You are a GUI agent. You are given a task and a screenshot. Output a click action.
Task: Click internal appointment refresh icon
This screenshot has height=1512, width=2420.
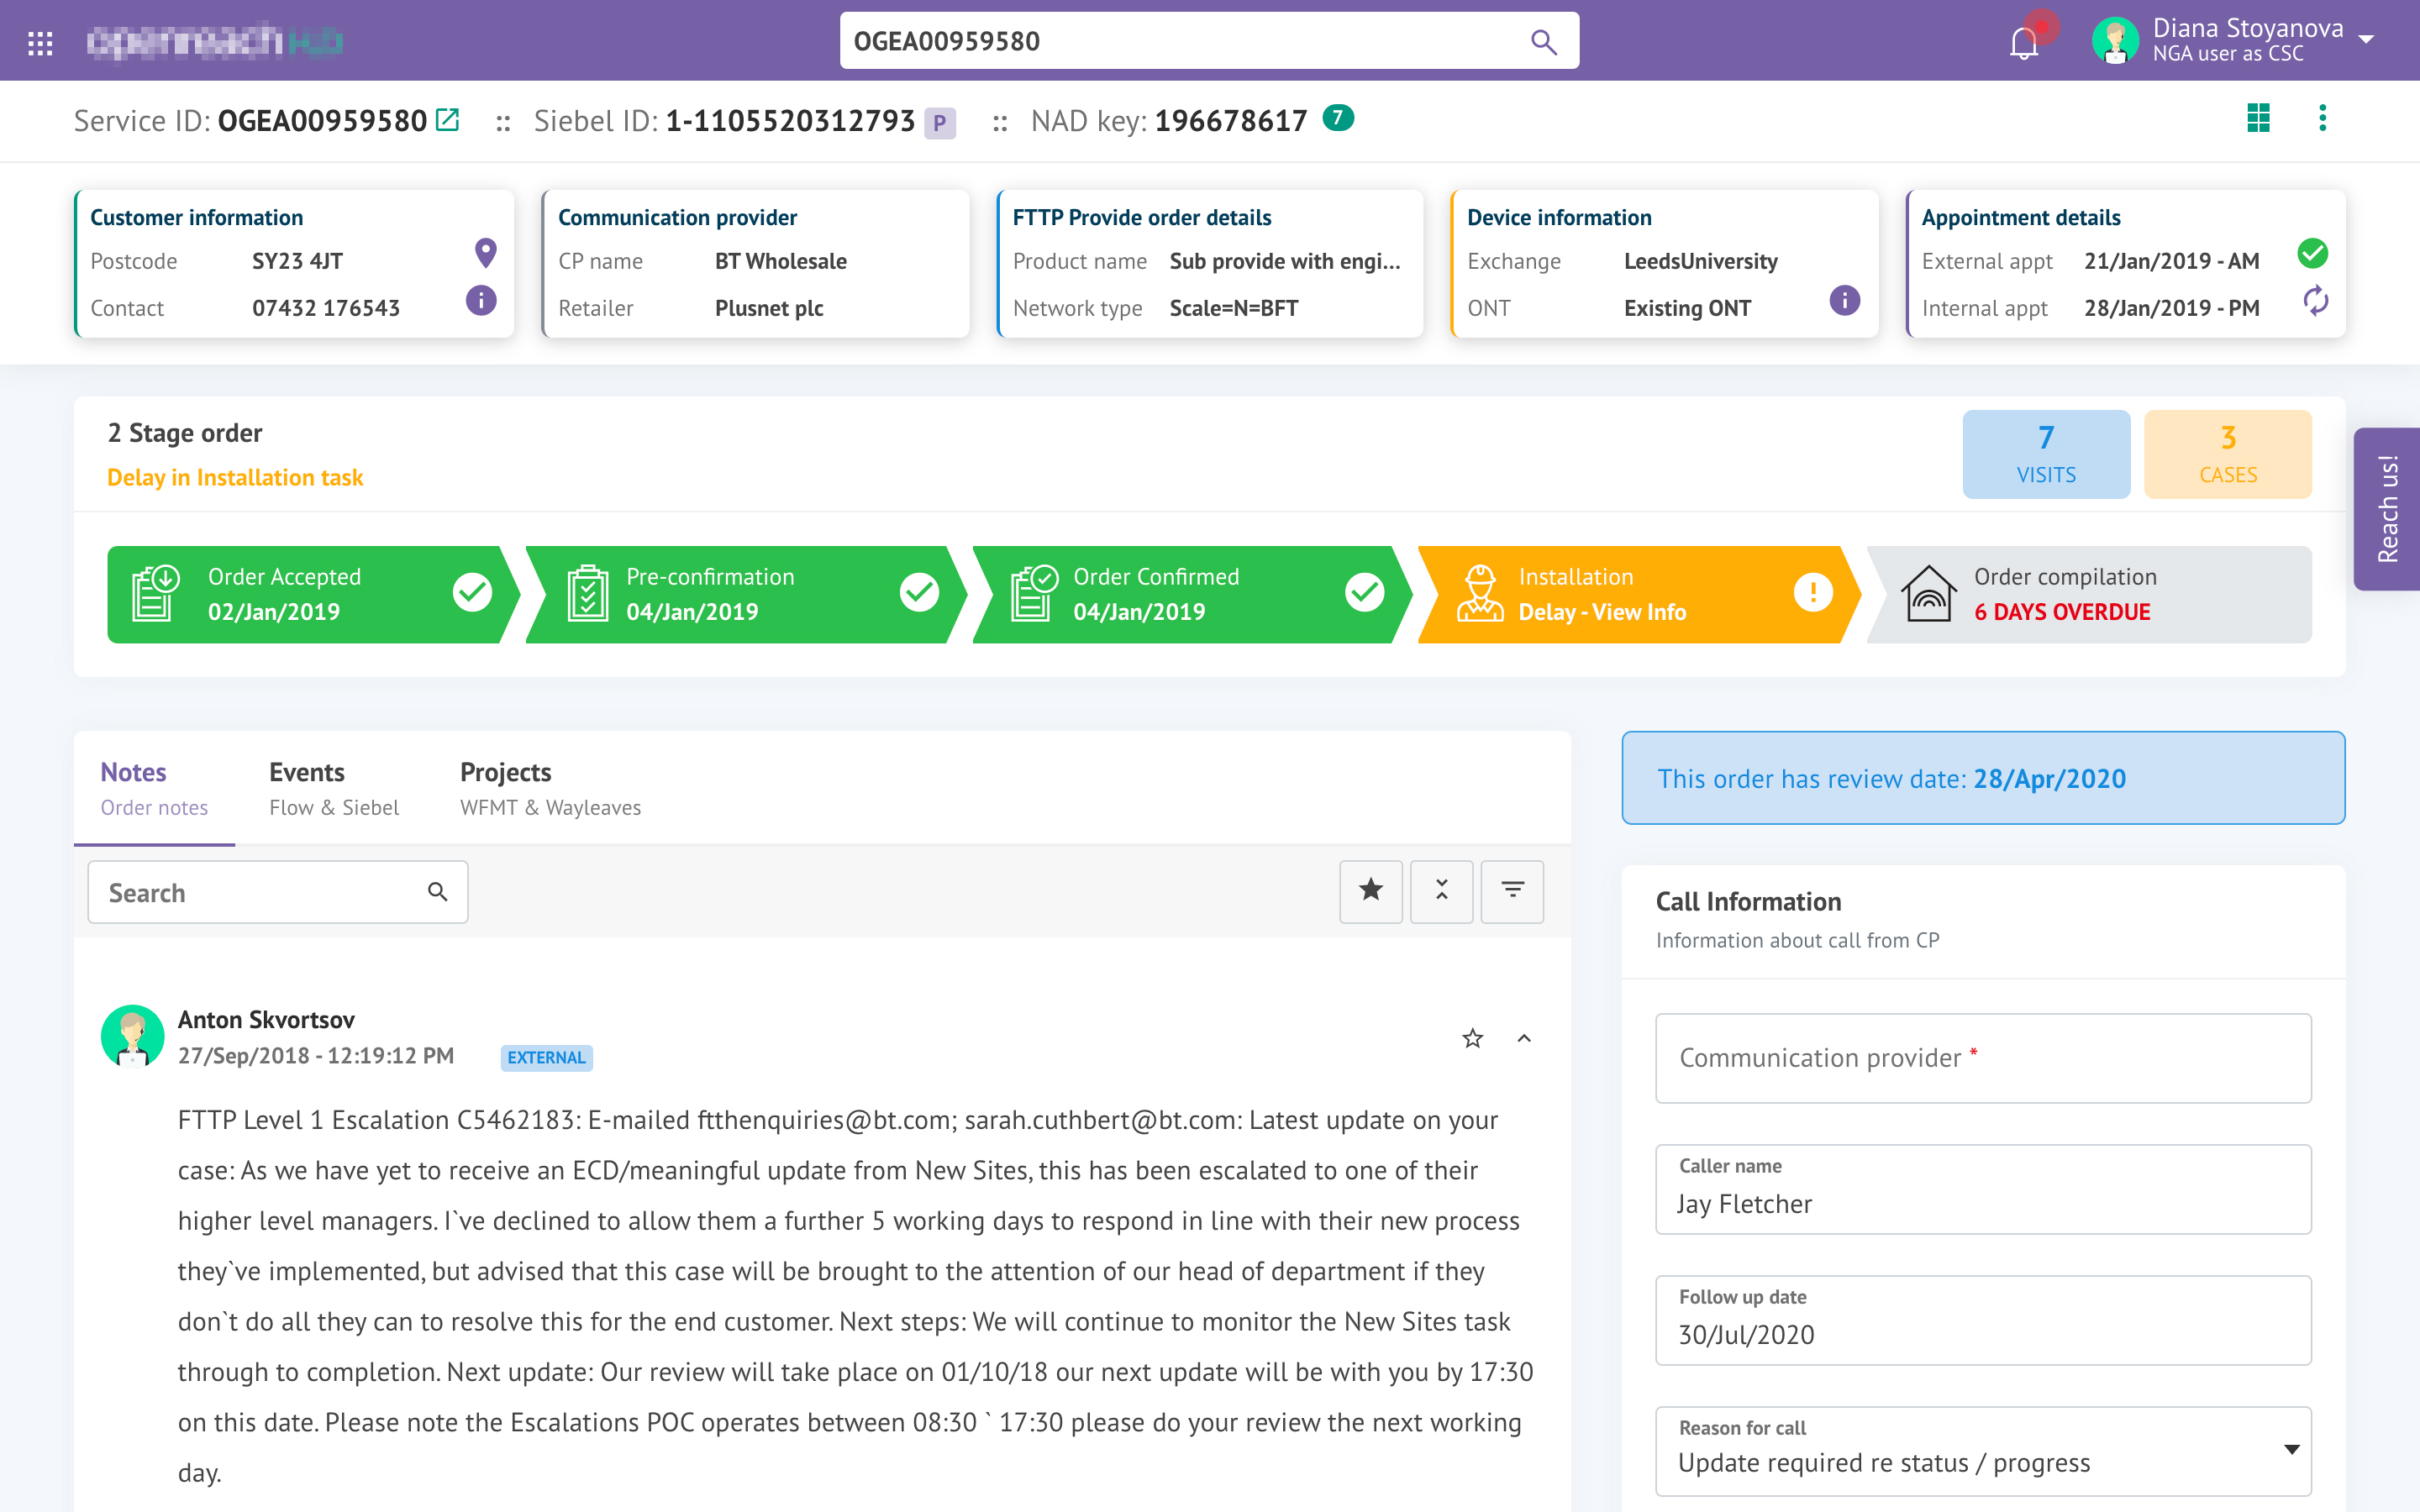pyautogui.click(x=2315, y=300)
